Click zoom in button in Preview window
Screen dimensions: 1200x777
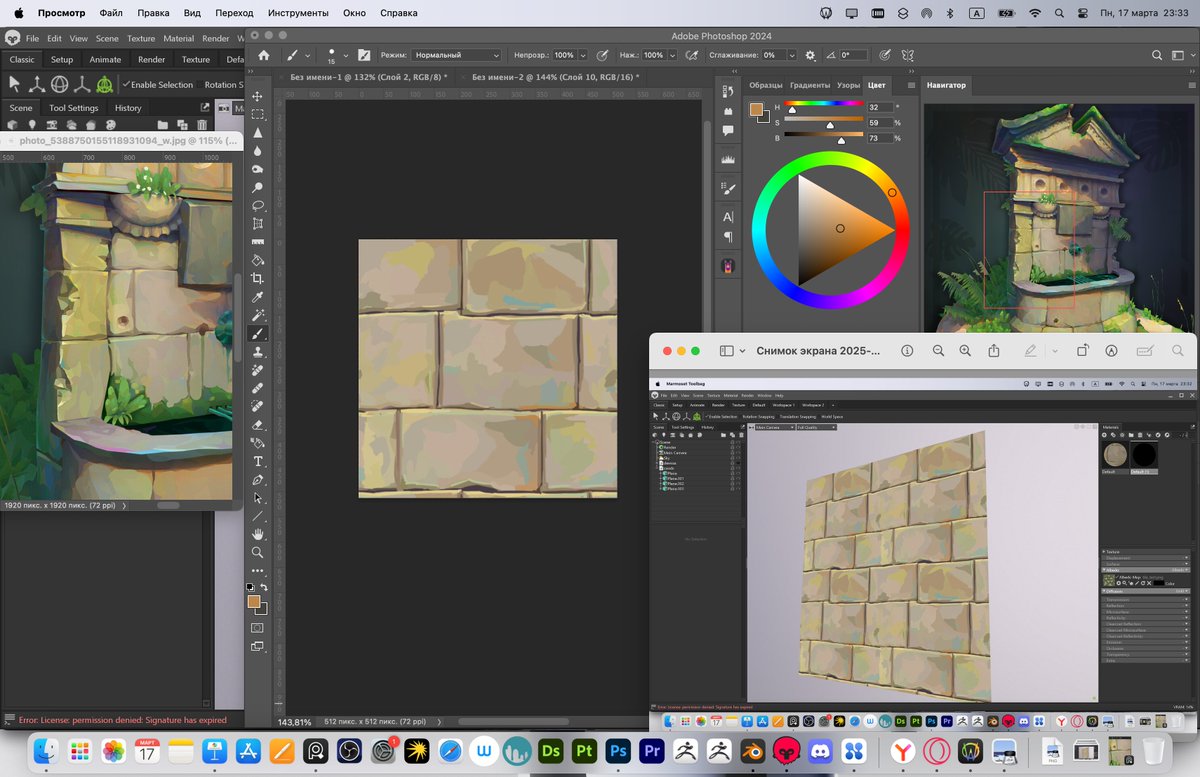point(965,351)
